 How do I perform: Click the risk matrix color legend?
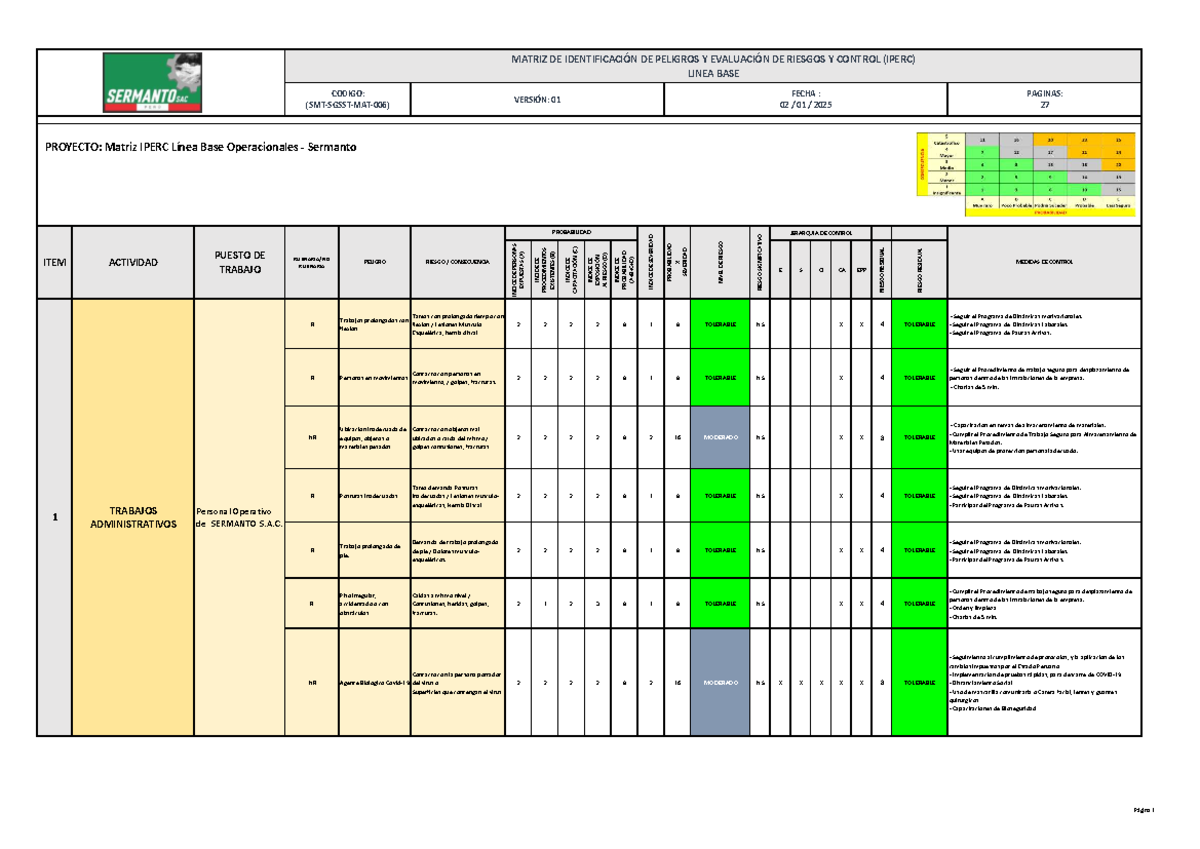tap(1027, 174)
